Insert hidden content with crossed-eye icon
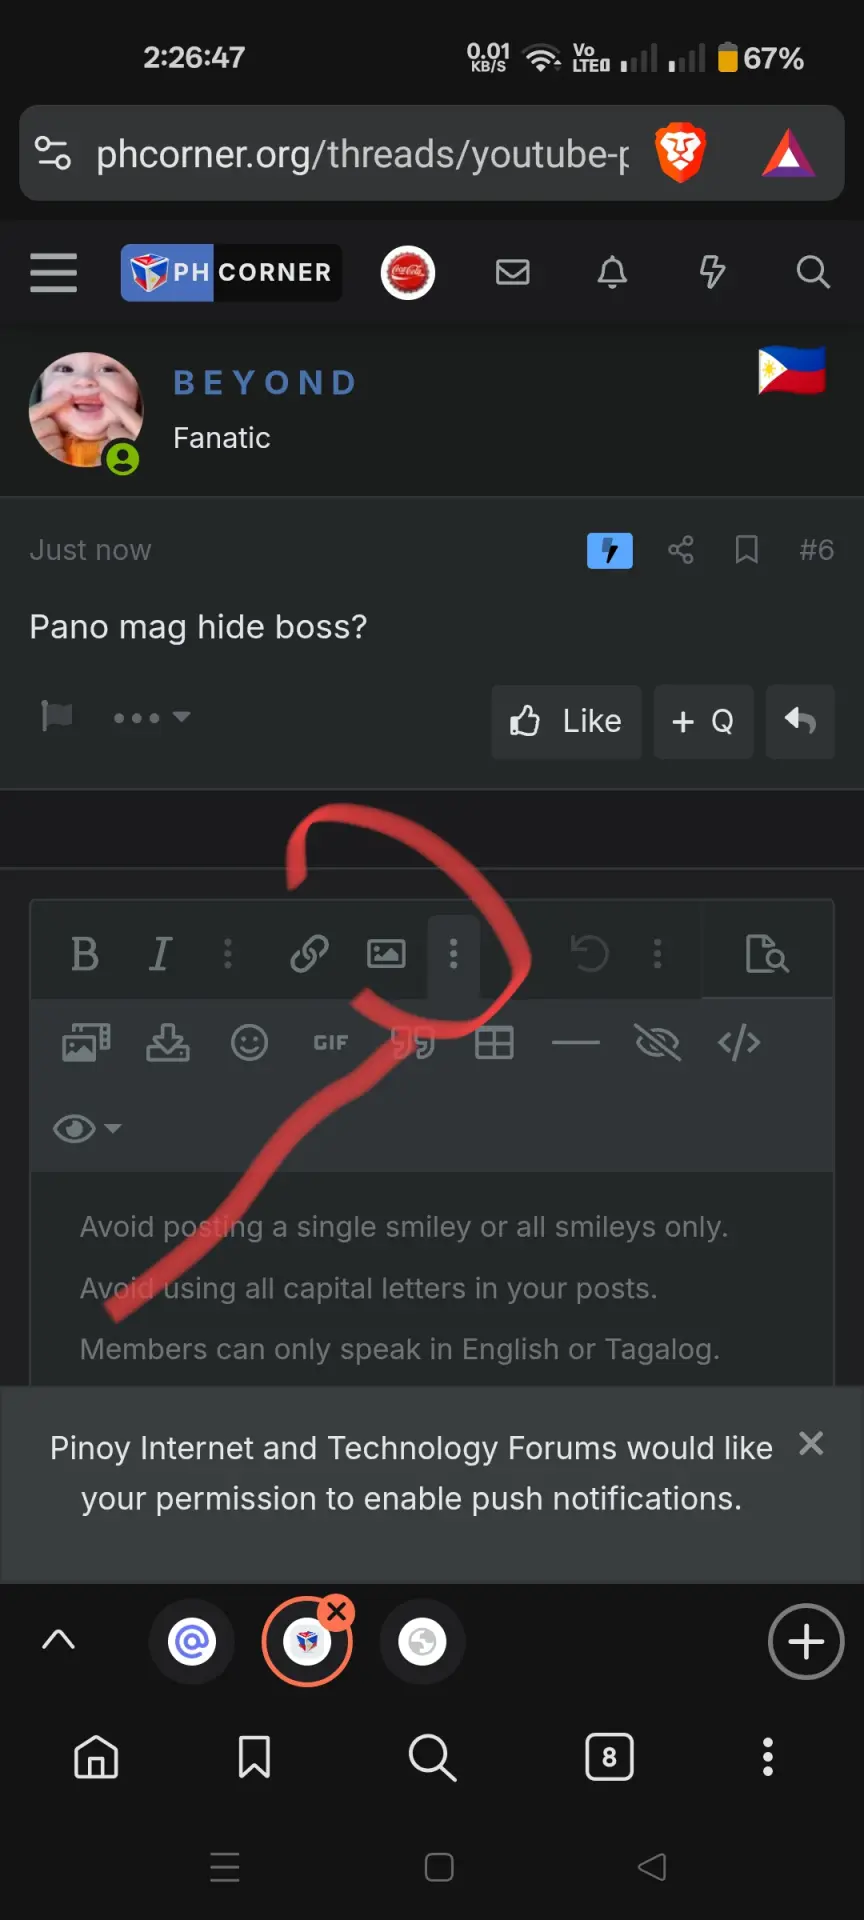The width and height of the screenshot is (864, 1920). (658, 1043)
